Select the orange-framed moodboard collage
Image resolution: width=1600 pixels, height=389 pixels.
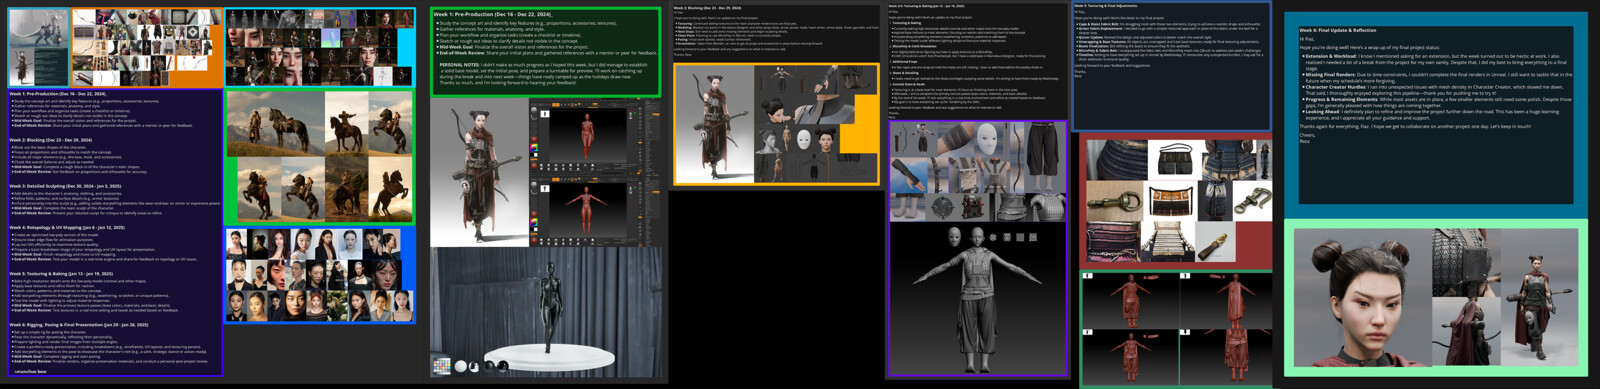[147, 48]
